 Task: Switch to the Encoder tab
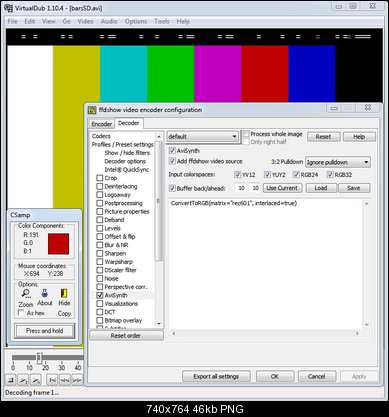coord(102,124)
